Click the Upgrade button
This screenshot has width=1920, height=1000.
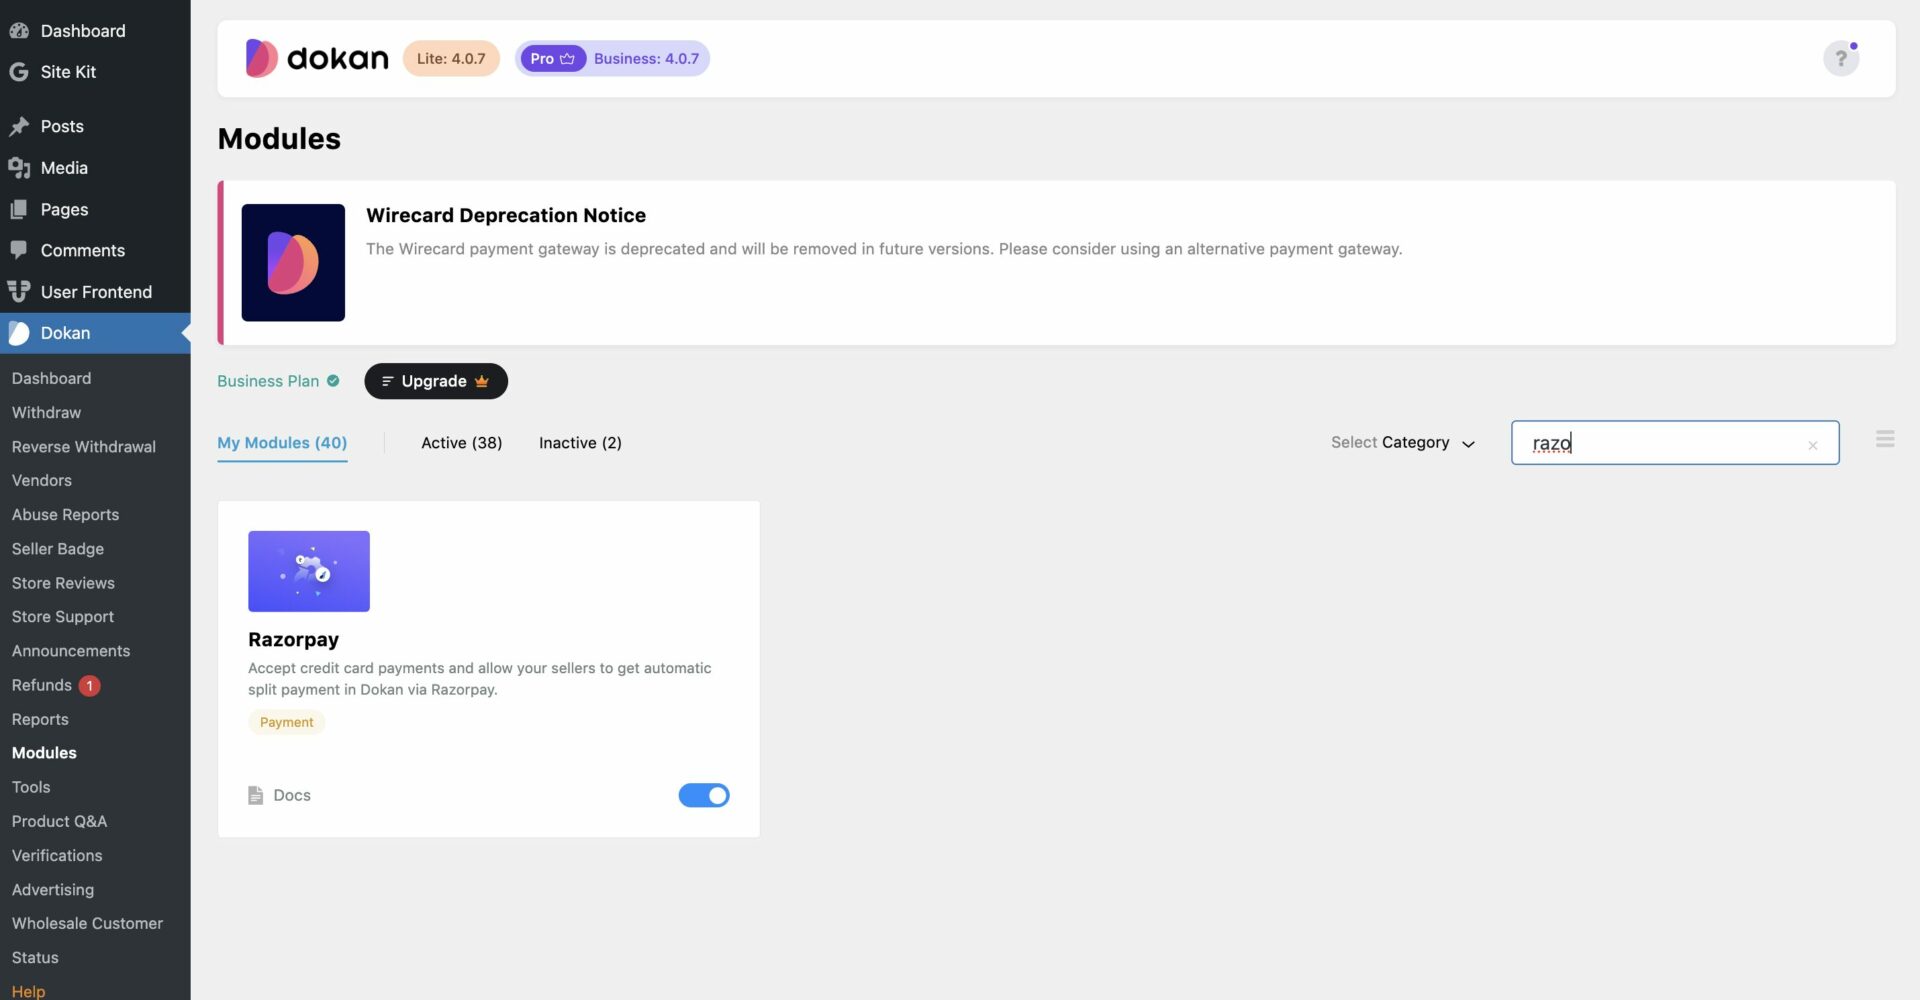tap(435, 381)
